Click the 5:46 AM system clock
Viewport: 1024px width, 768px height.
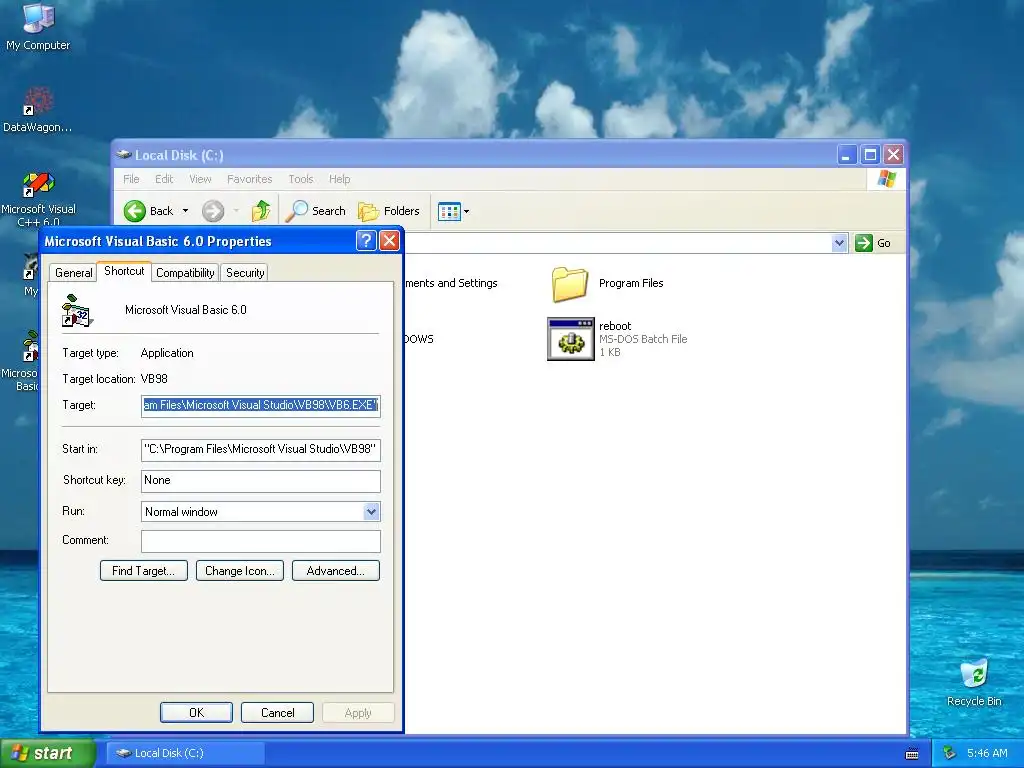pos(987,754)
